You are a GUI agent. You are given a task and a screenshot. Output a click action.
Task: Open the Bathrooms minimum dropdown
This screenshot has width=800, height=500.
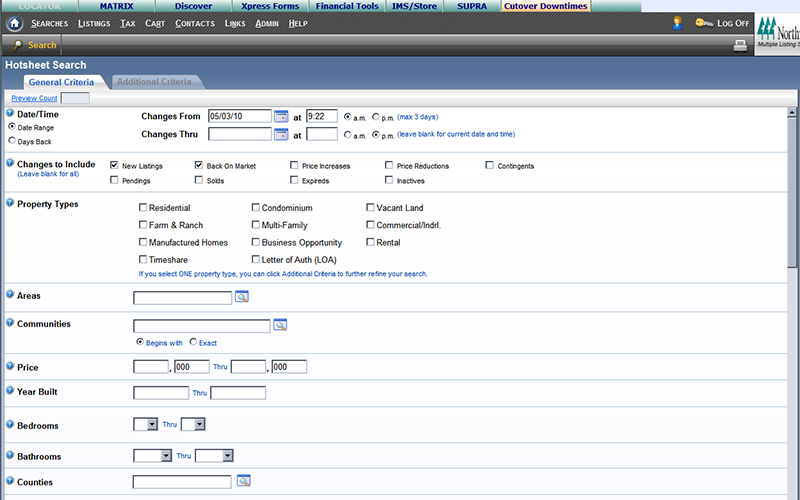pyautogui.click(x=166, y=456)
